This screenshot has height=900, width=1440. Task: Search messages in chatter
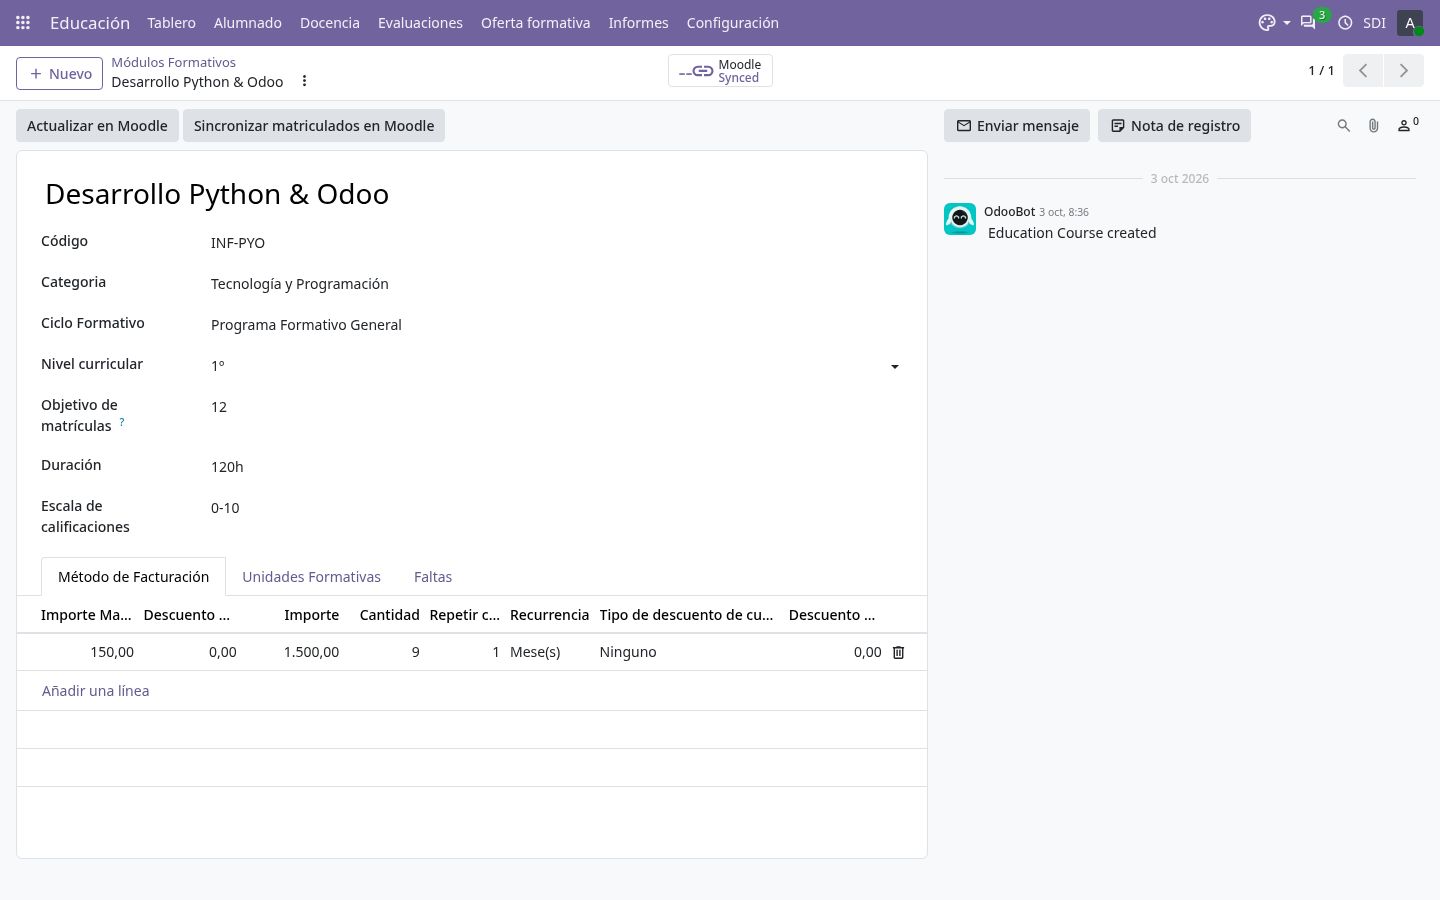(1344, 126)
